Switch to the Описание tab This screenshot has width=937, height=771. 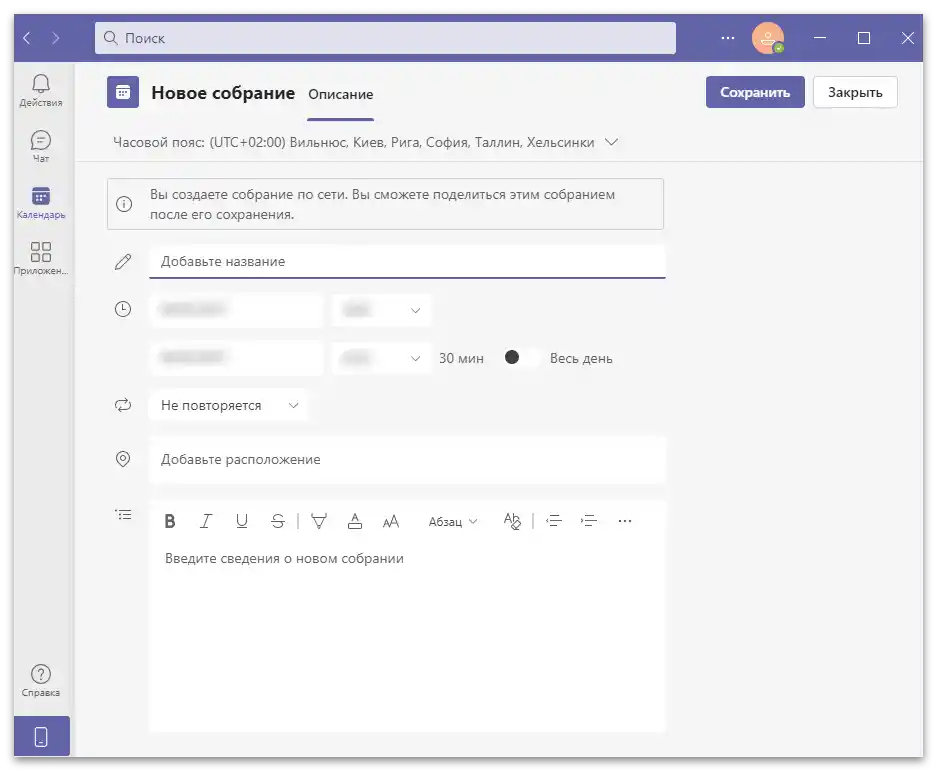point(341,94)
